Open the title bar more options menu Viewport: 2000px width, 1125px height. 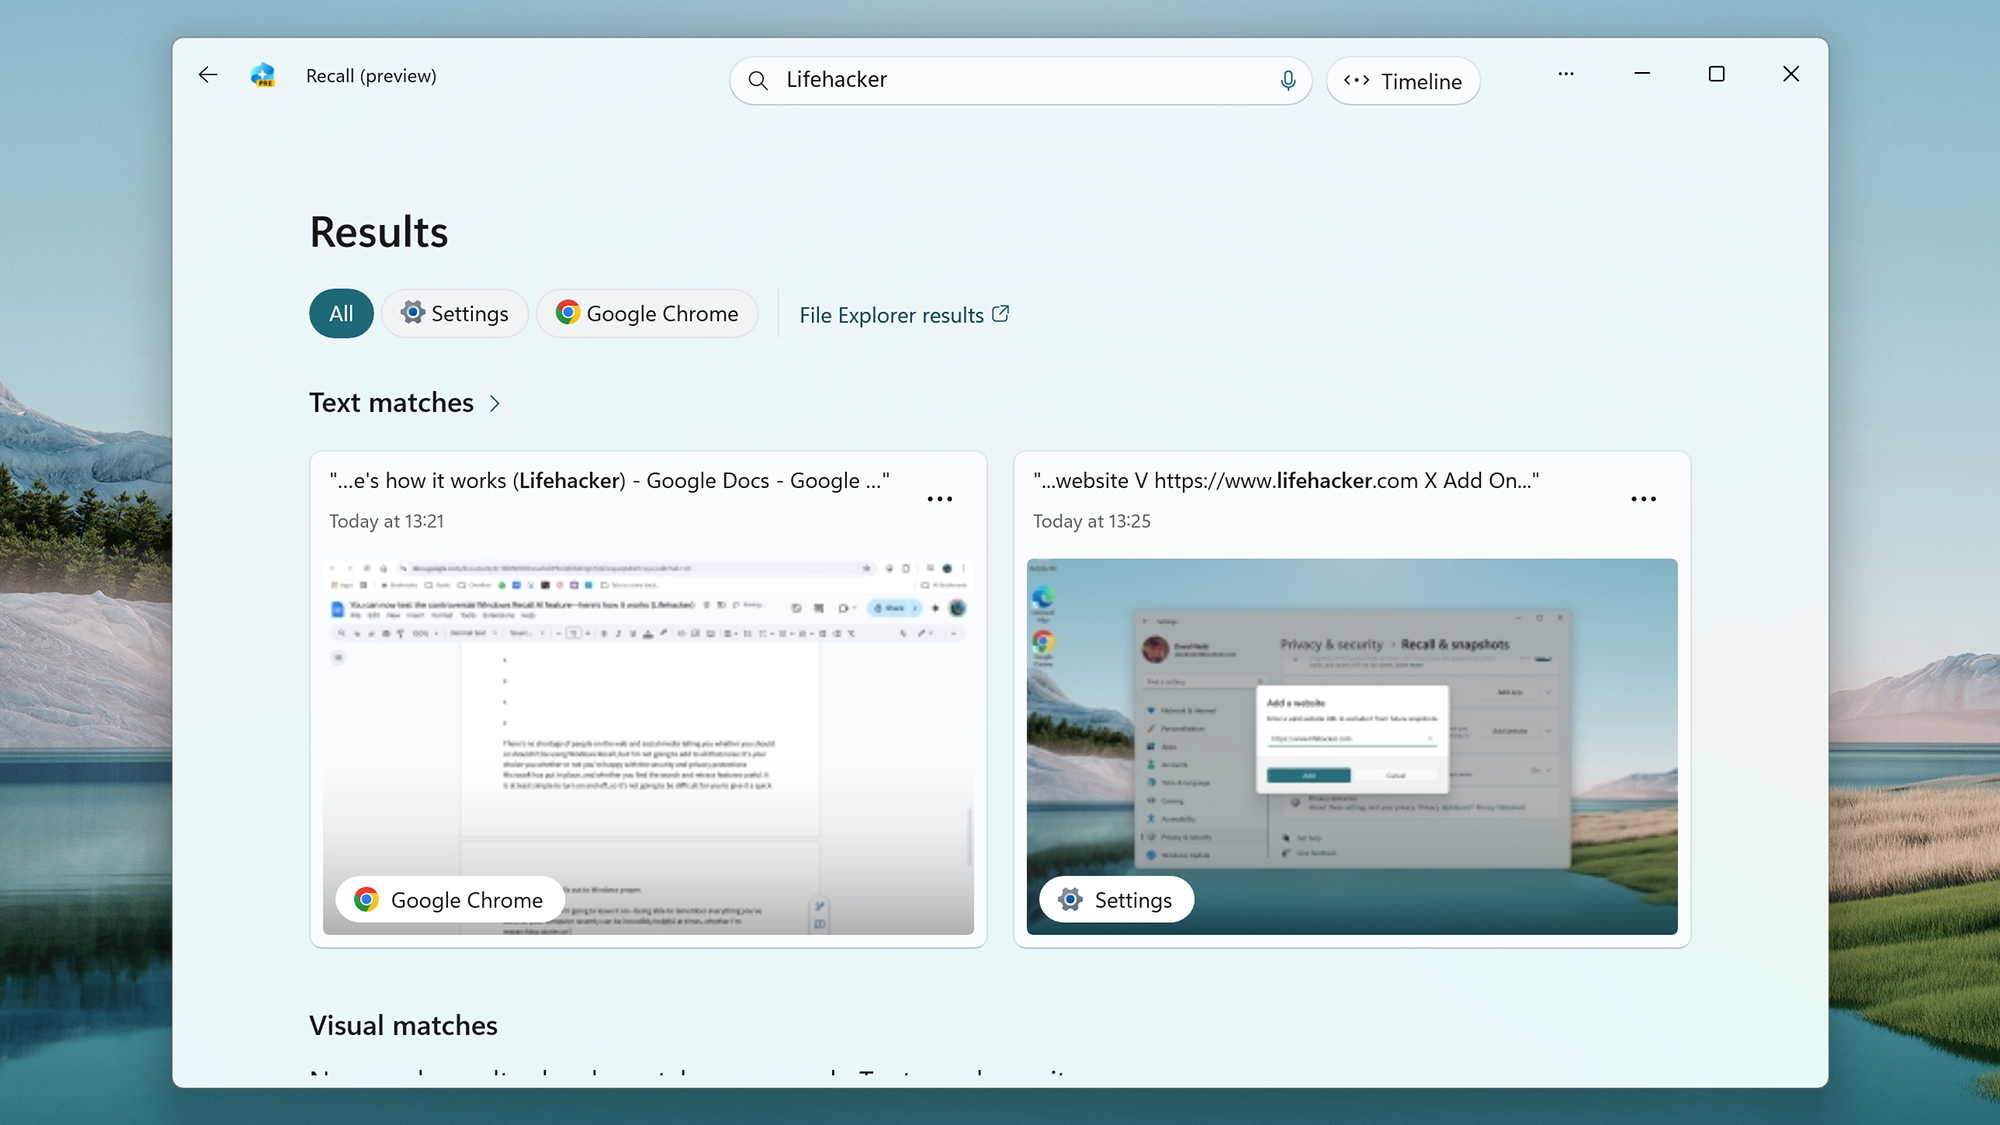click(1566, 74)
